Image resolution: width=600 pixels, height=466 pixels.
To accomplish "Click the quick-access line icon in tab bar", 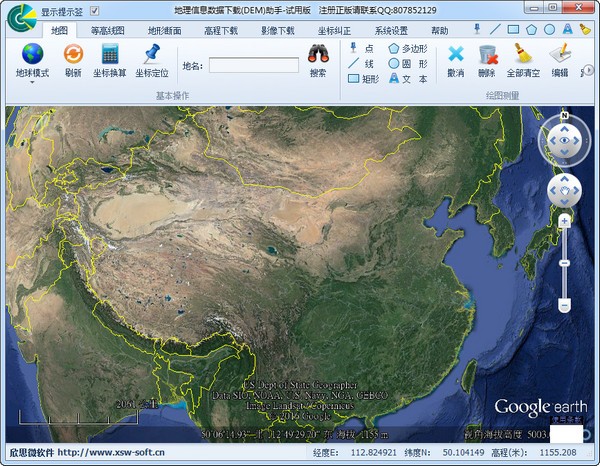I will pos(495,29).
